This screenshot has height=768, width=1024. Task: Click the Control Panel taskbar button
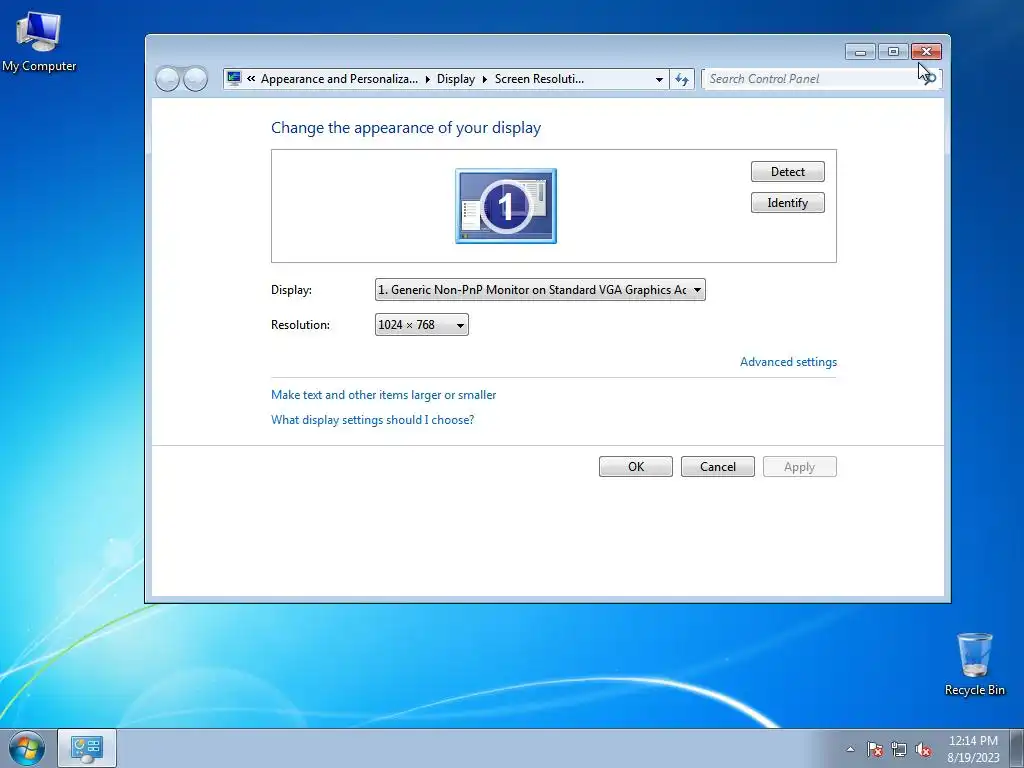tap(87, 748)
